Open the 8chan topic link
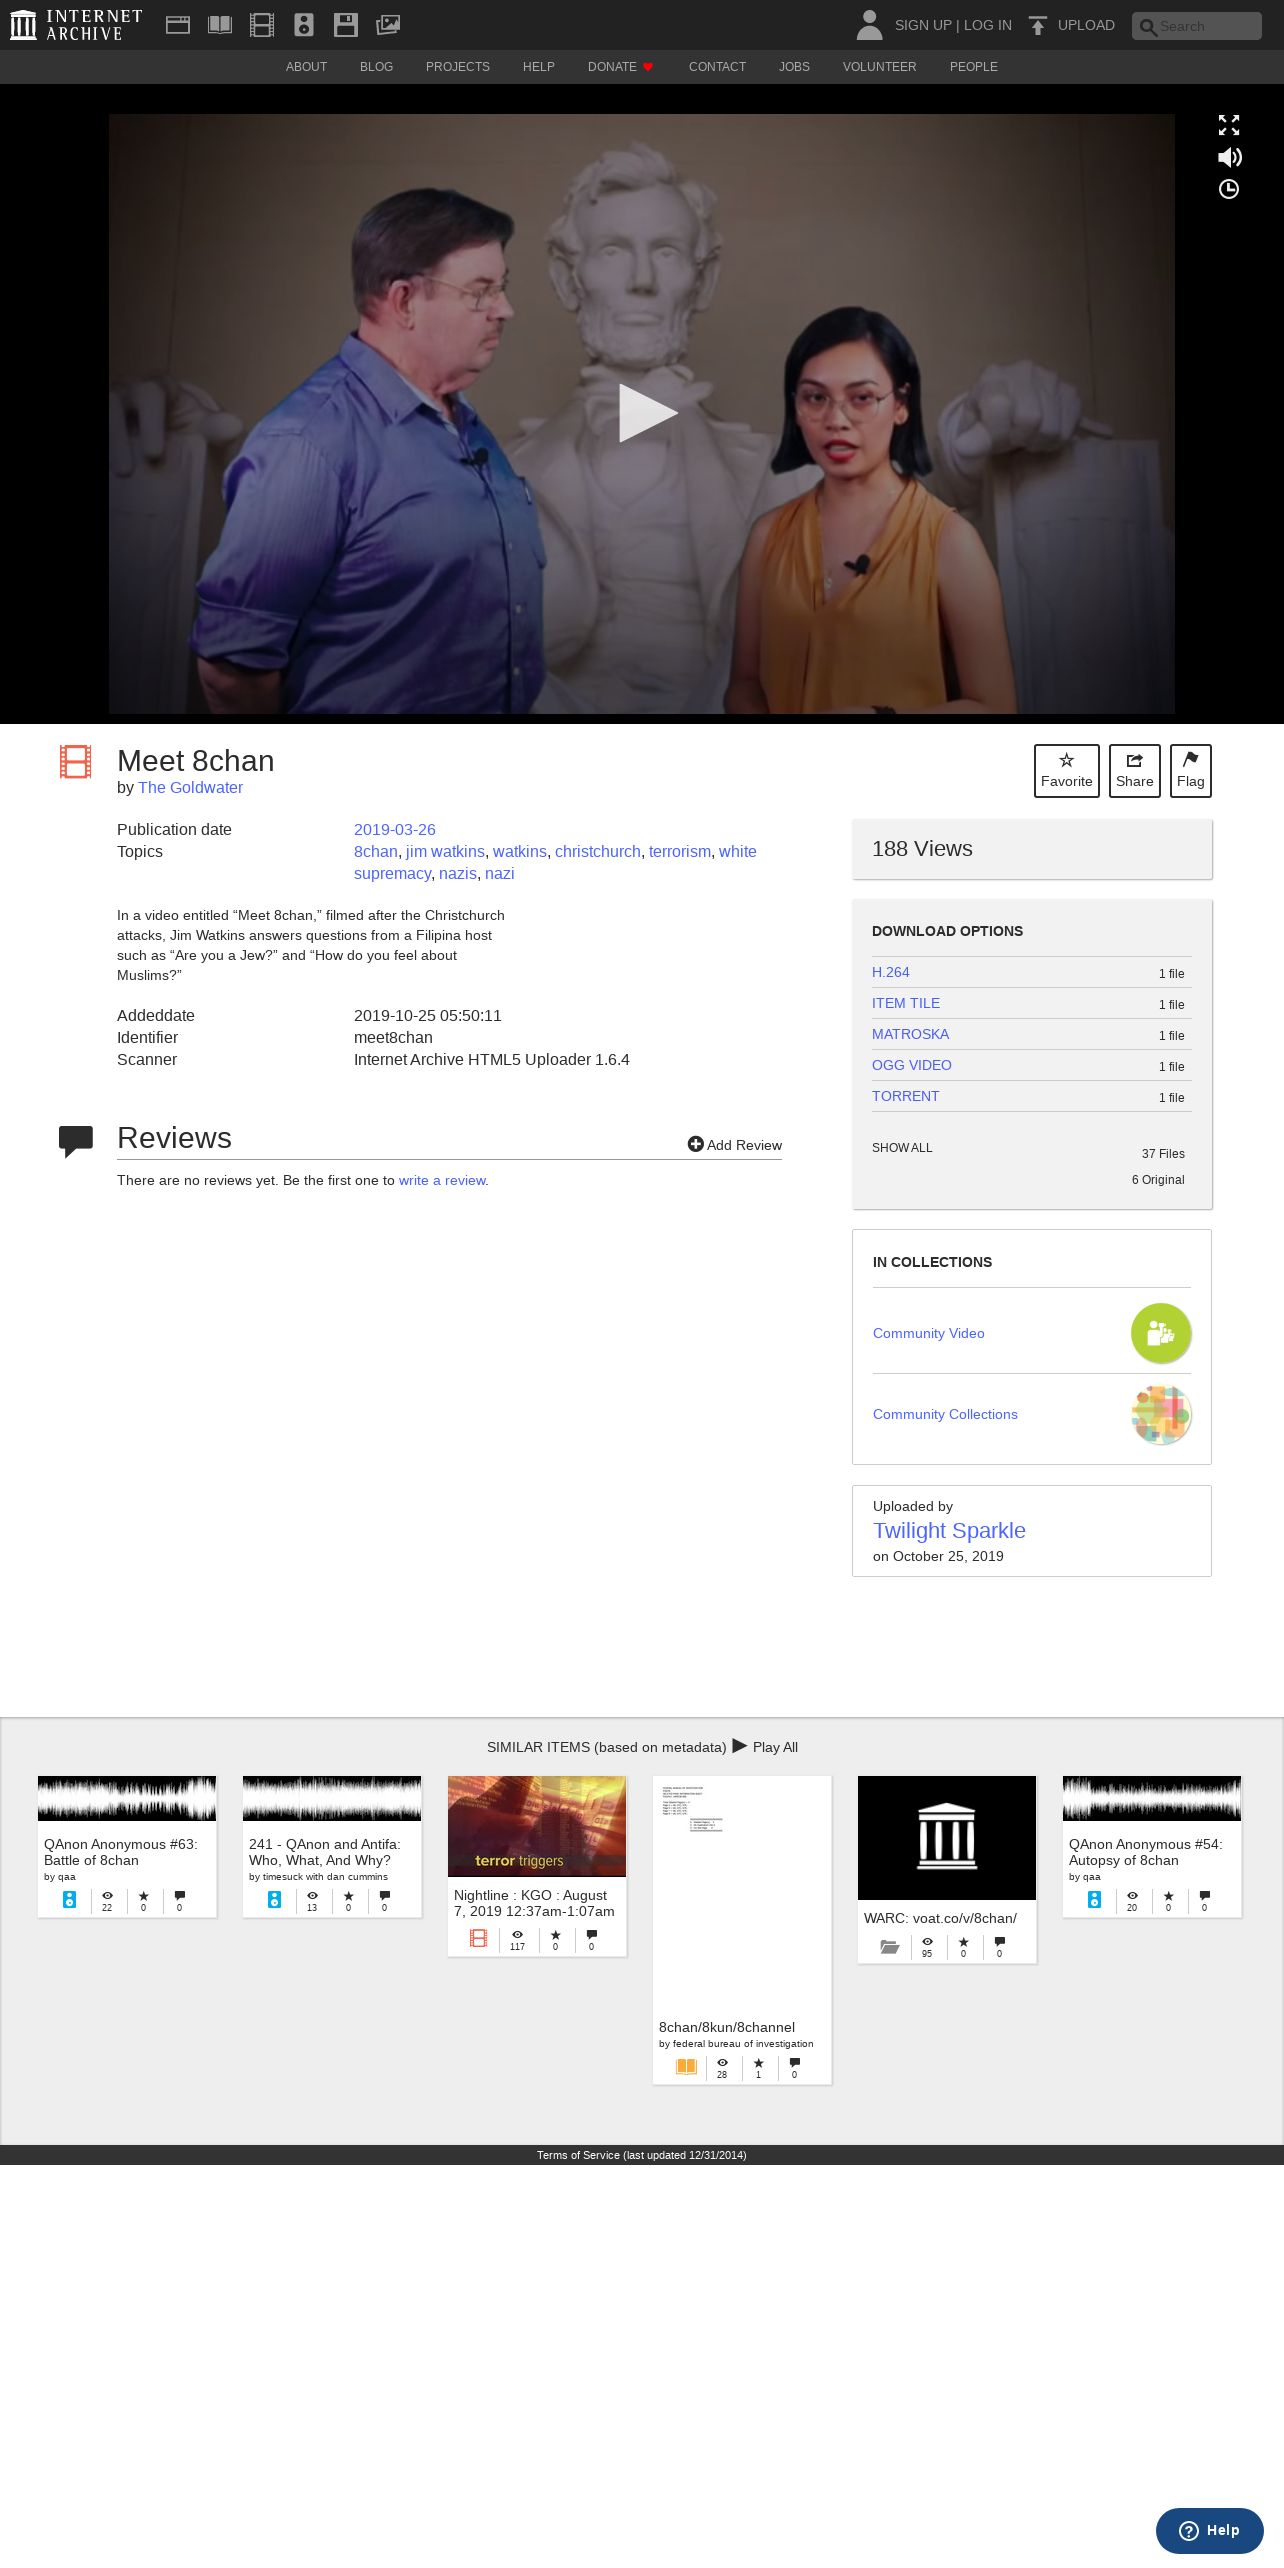Image resolution: width=1284 pixels, height=2568 pixels. (375, 852)
